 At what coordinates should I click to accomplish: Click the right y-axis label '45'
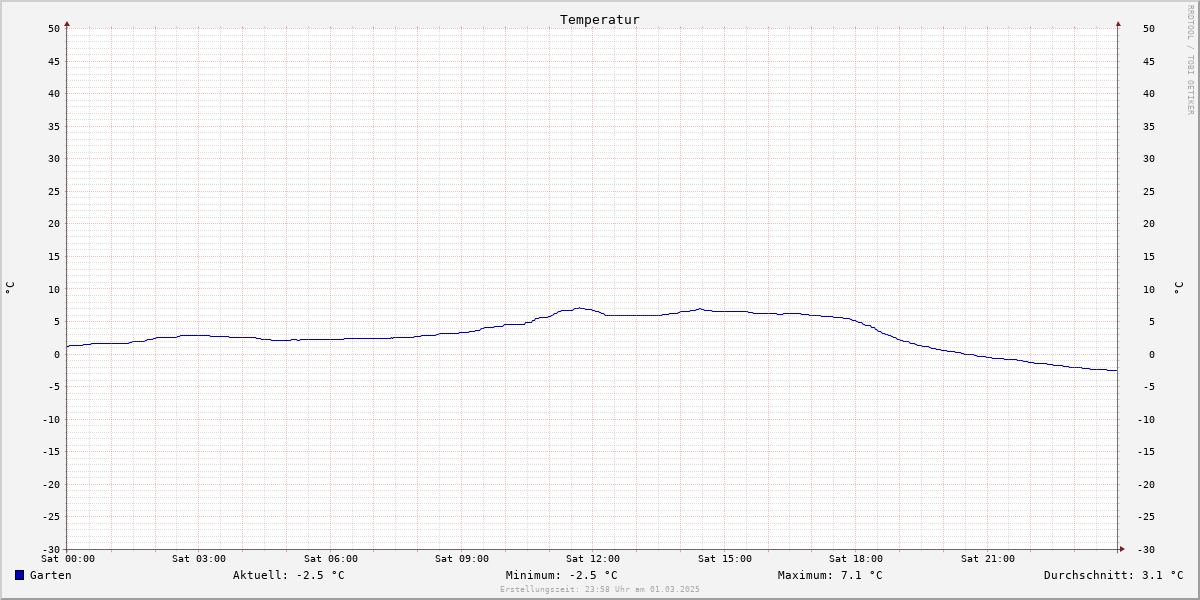pos(1149,61)
